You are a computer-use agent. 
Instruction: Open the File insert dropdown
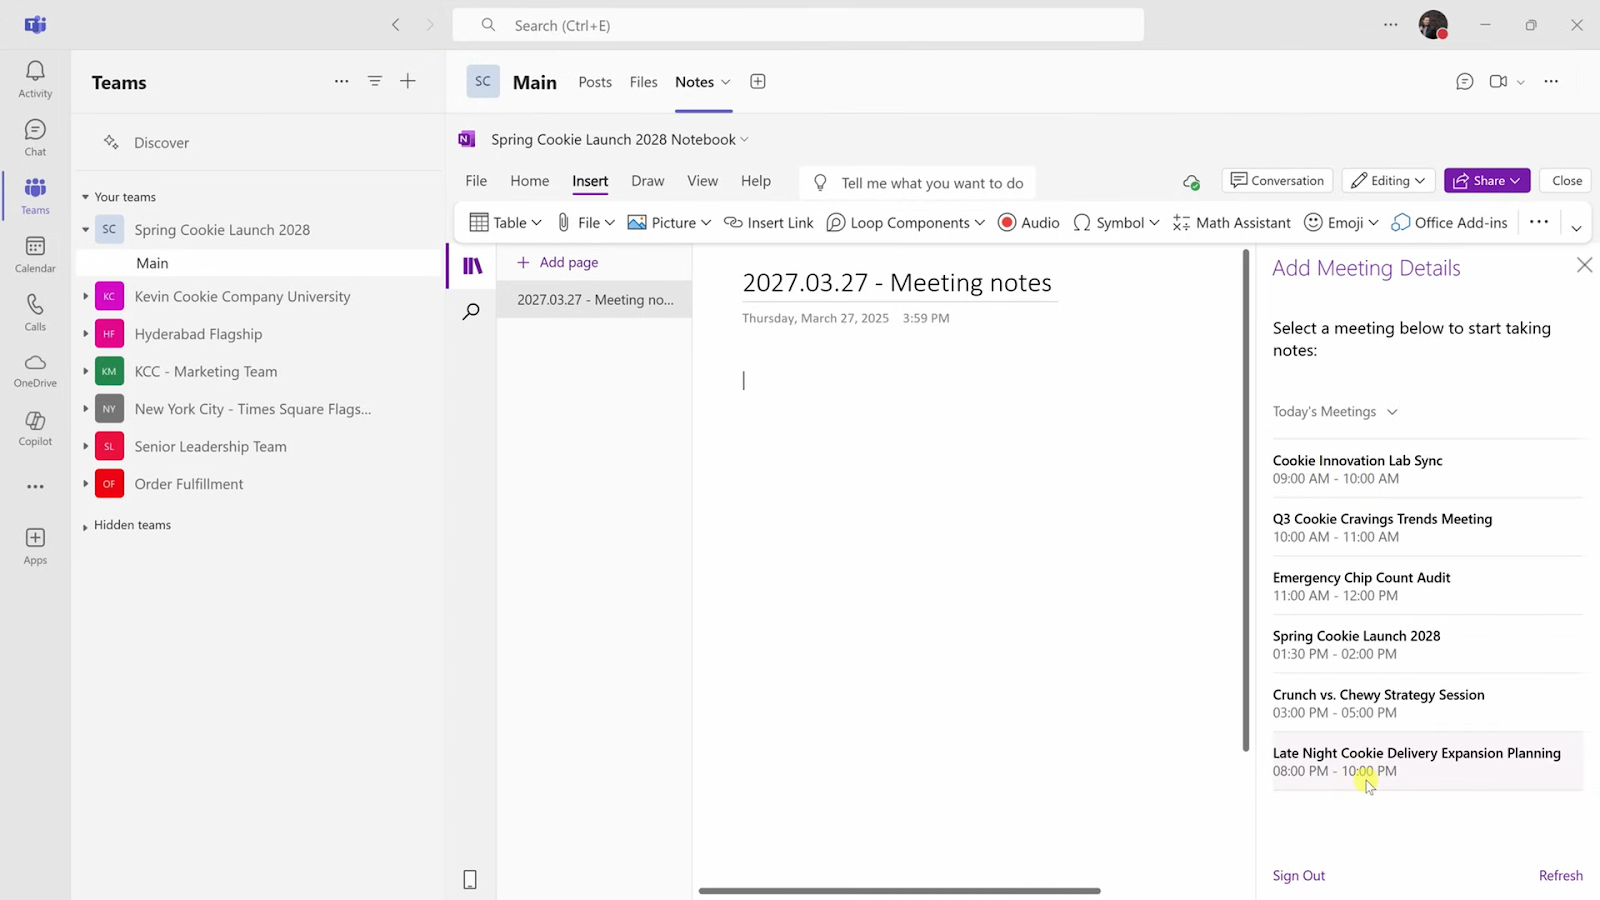(x=586, y=223)
